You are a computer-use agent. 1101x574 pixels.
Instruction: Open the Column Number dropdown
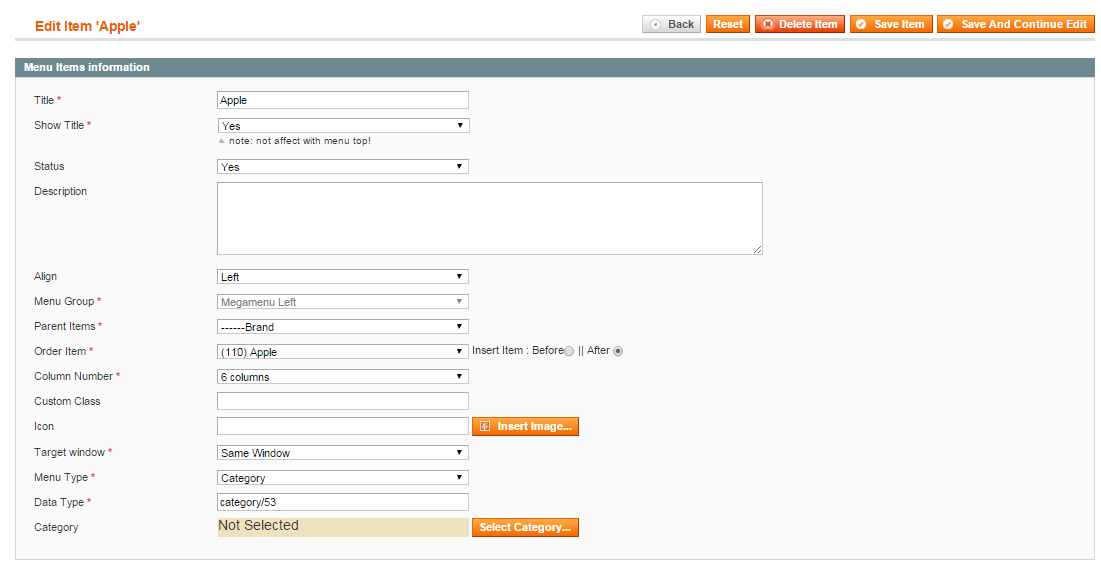[x=343, y=377]
